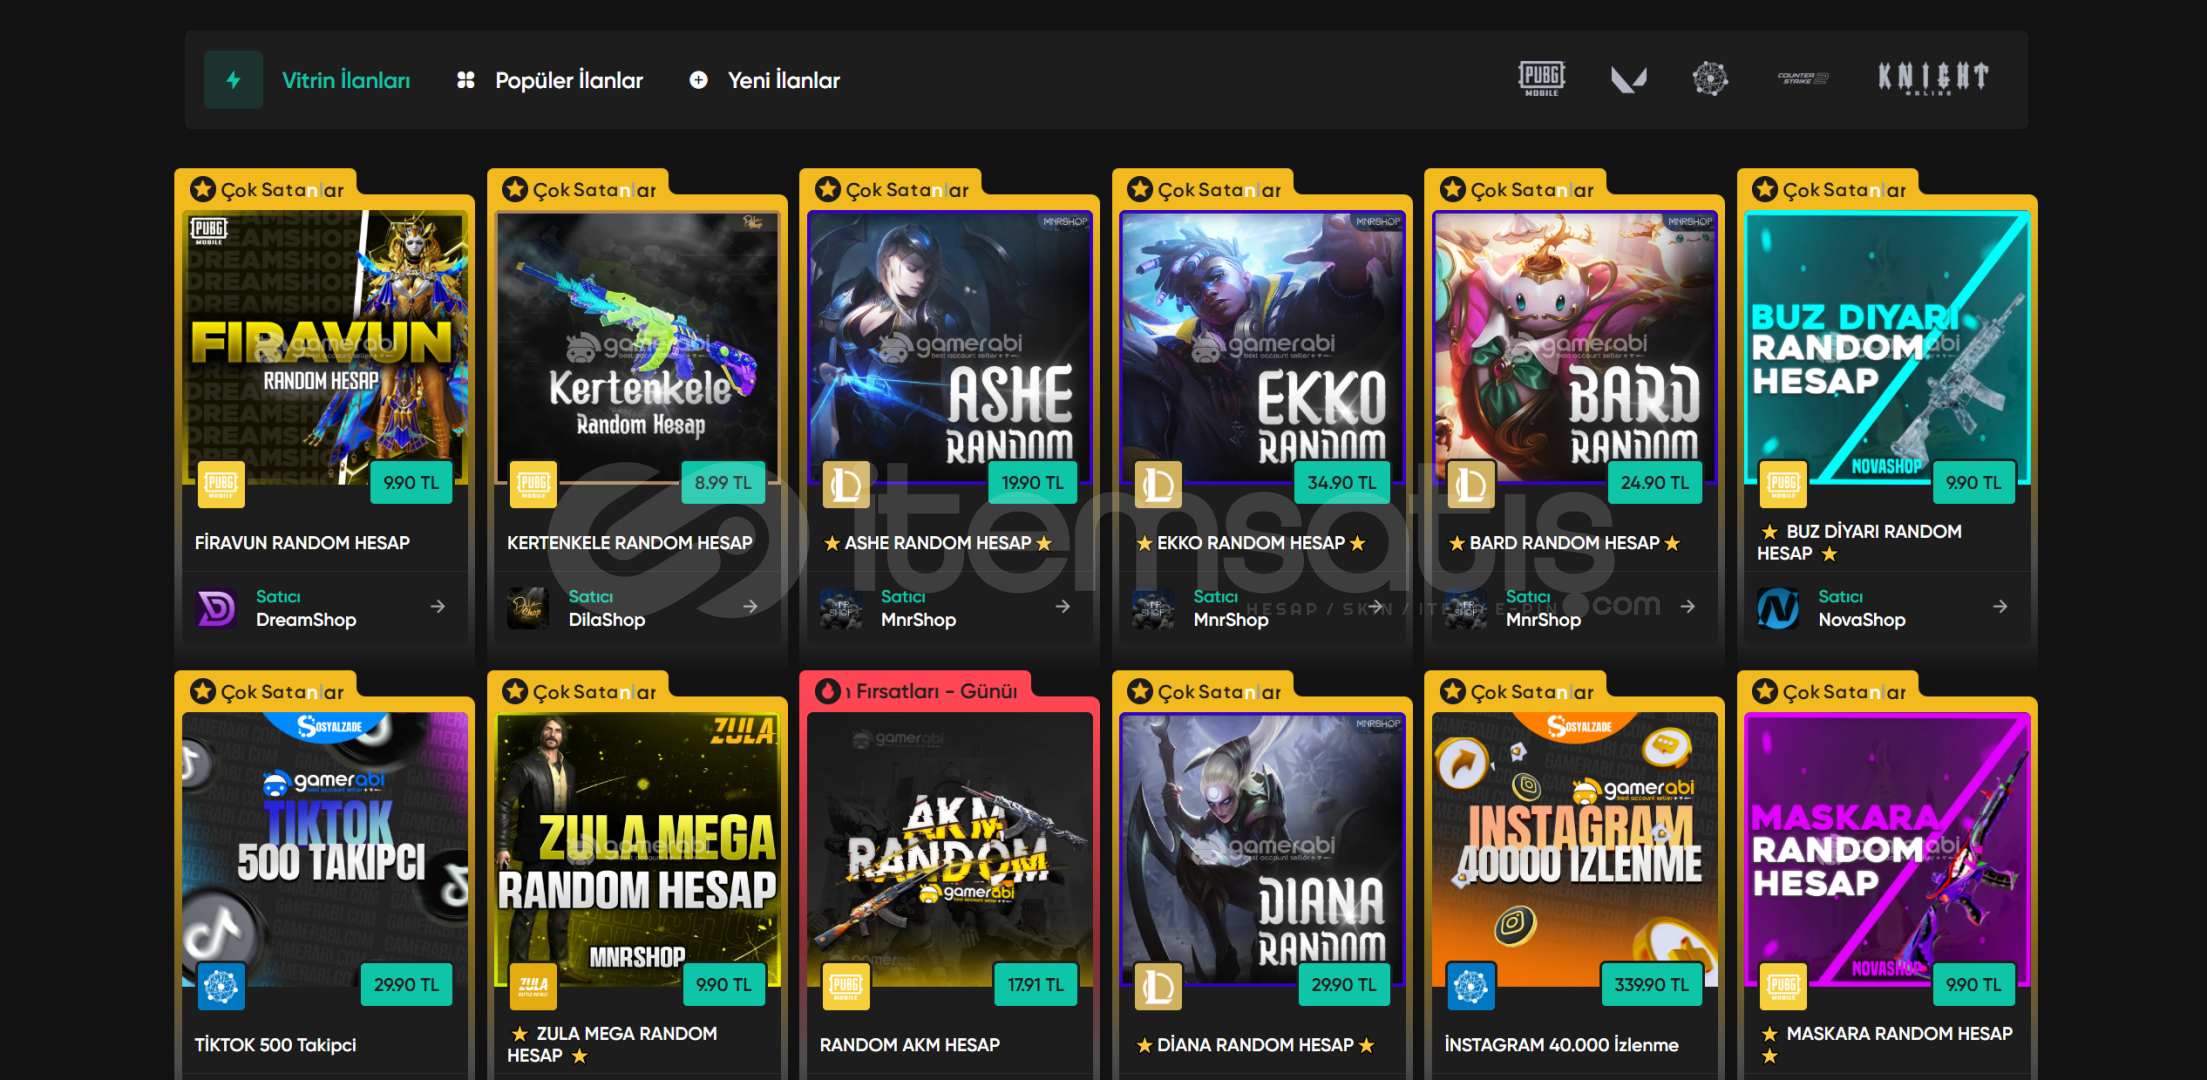Click the BARD RANDOM HESAP title
Screen dimensions: 2207x1080
pos(1564,543)
